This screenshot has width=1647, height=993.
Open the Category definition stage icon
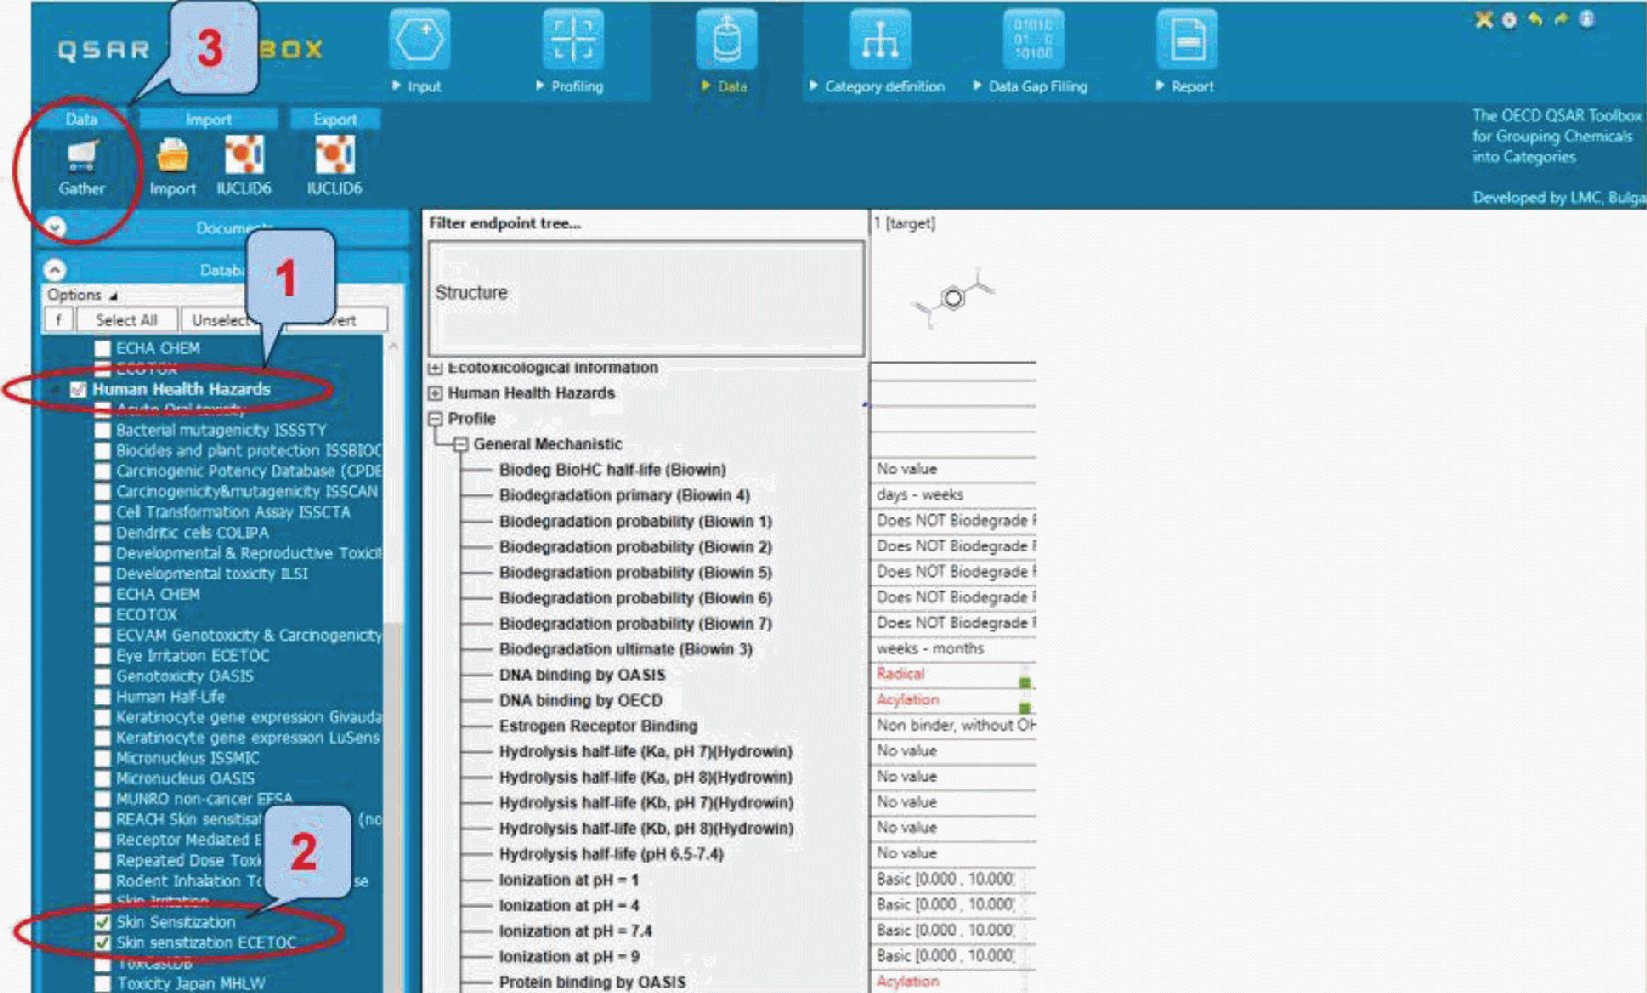879,39
